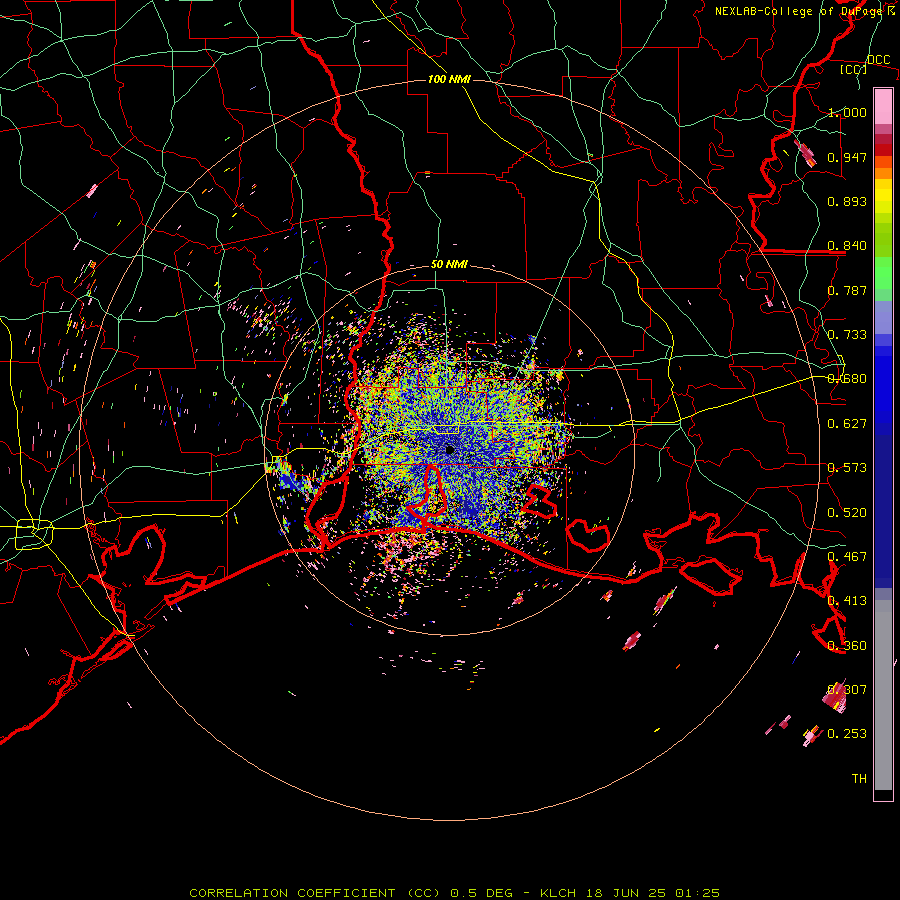This screenshot has height=900, width=900.
Task: Click the 0.253 scale value
Action: [x=847, y=734]
